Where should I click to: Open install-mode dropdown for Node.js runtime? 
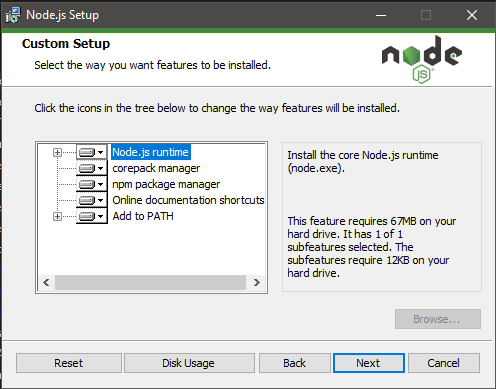pyautogui.click(x=92, y=152)
